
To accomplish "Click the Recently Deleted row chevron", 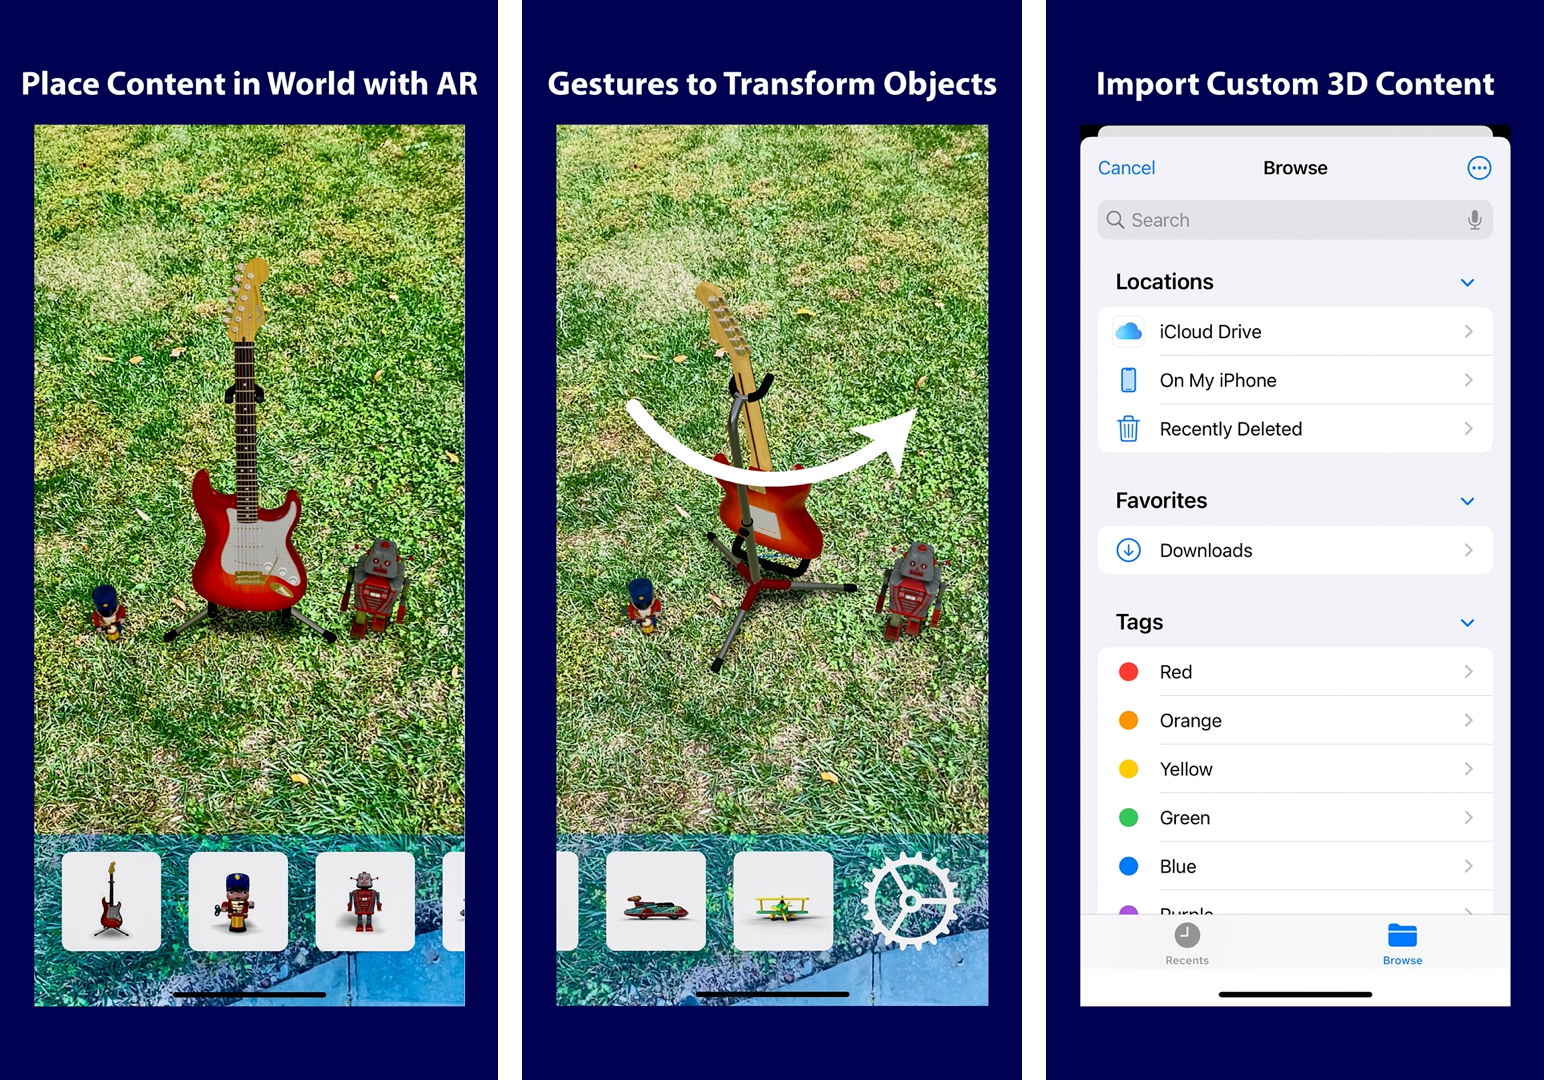I will tap(1468, 428).
